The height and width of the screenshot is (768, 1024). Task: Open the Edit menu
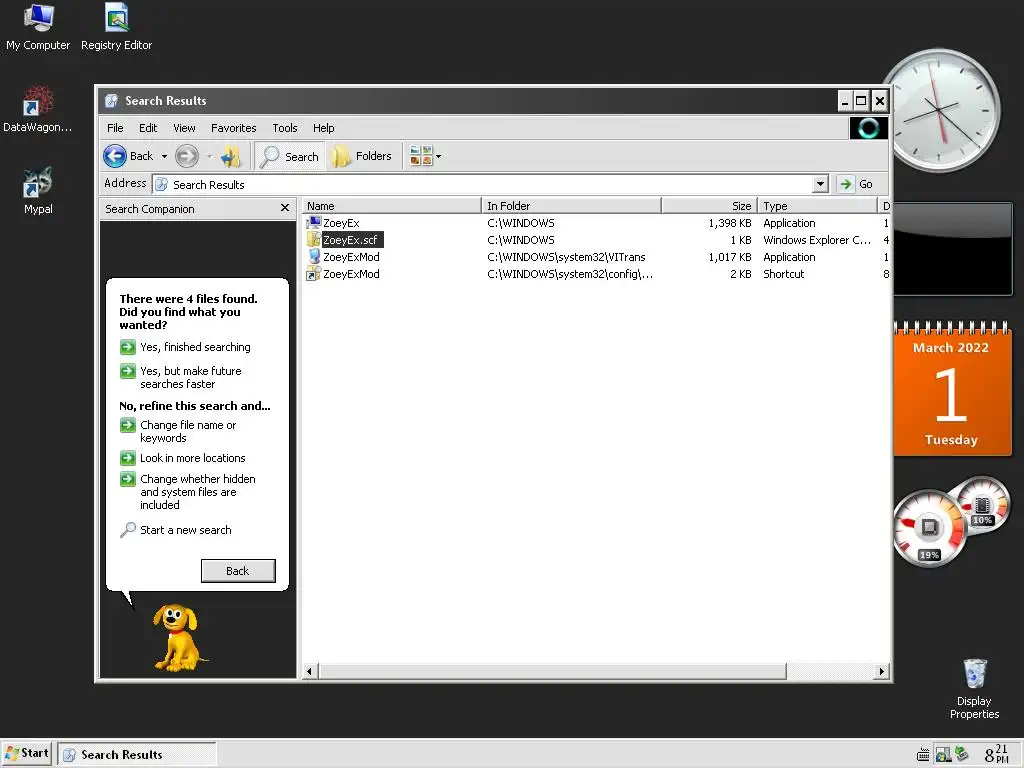pyautogui.click(x=148, y=128)
